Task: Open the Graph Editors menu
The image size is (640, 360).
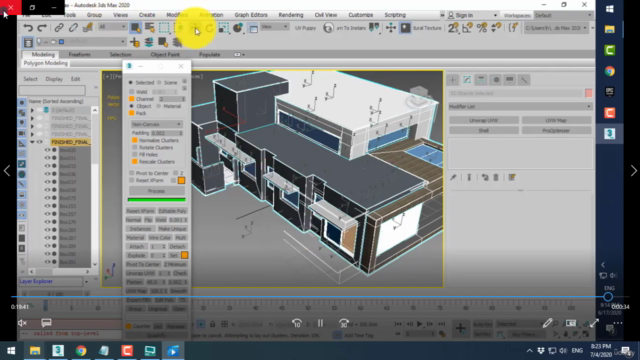Action: click(251, 15)
